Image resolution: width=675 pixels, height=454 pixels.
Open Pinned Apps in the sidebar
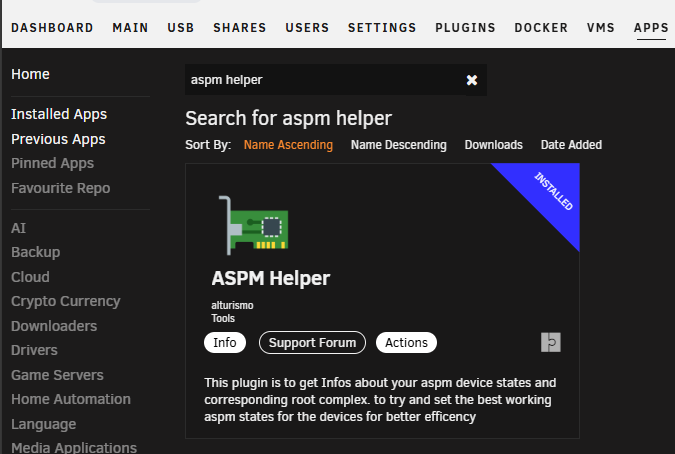pyautogui.click(x=53, y=164)
